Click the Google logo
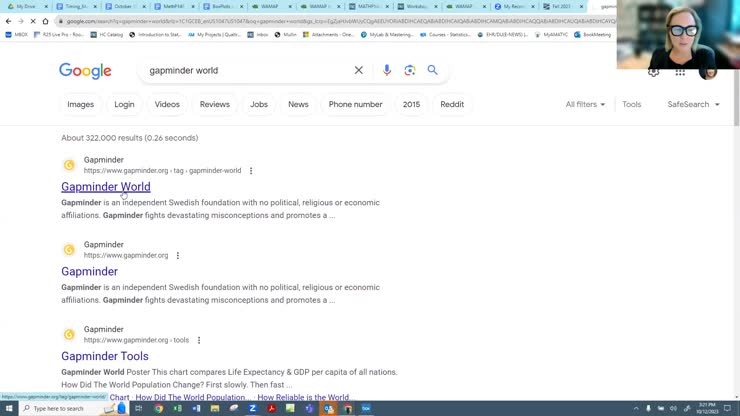Image resolution: width=740 pixels, height=416 pixels. (85, 71)
